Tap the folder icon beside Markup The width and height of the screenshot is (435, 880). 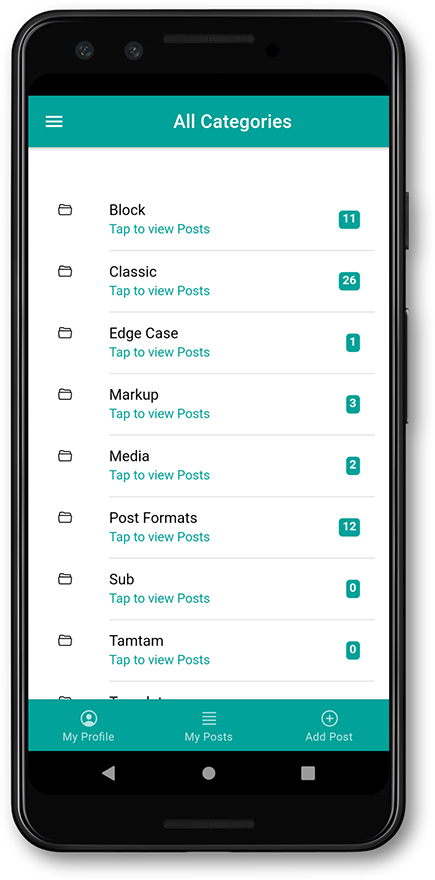pos(65,395)
